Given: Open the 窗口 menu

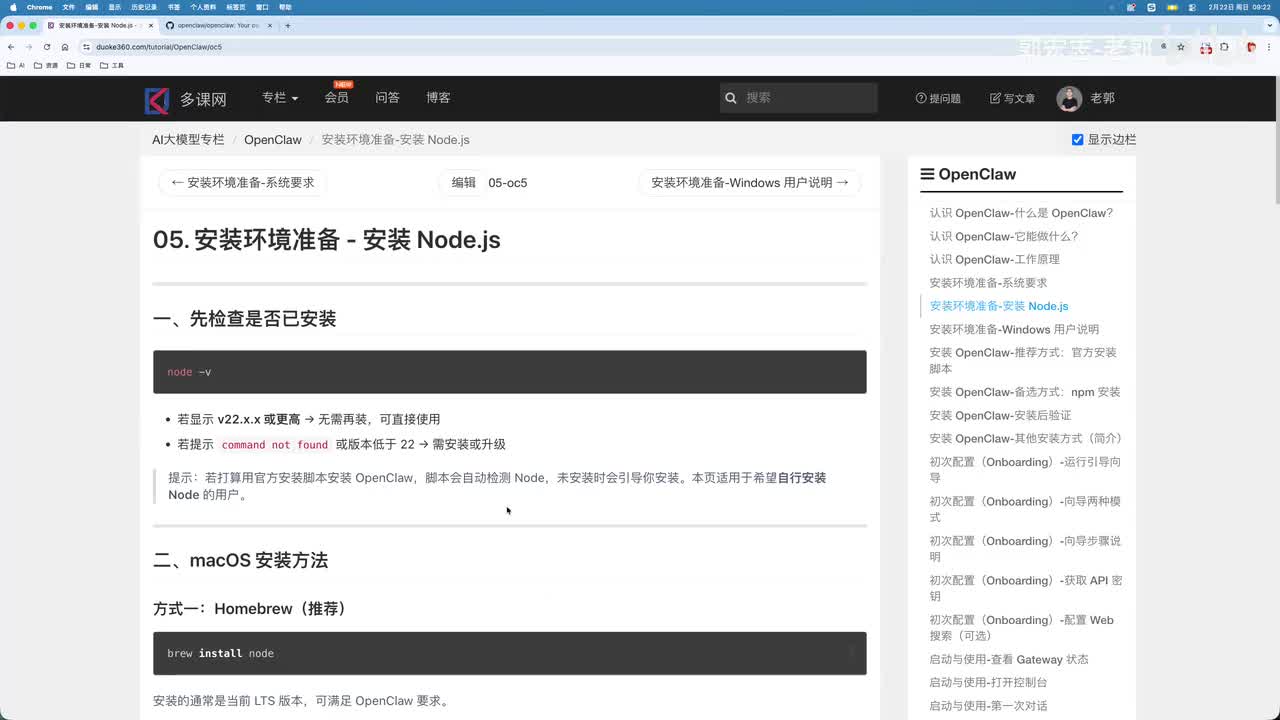Looking at the screenshot, I should coord(262,7).
